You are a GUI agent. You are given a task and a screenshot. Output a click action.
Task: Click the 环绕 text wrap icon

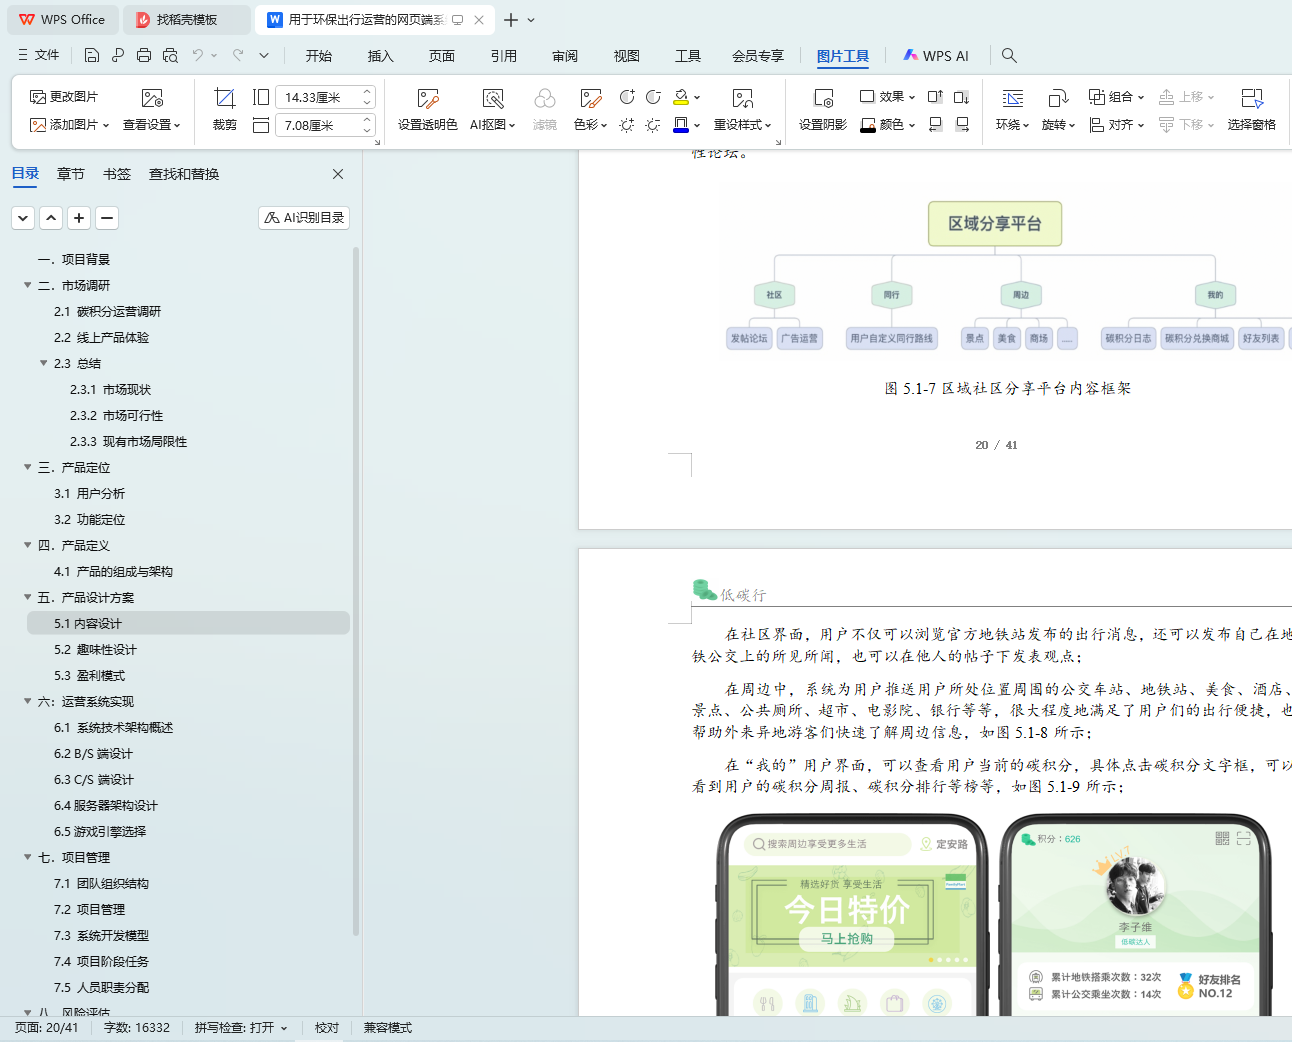pyautogui.click(x=1013, y=98)
